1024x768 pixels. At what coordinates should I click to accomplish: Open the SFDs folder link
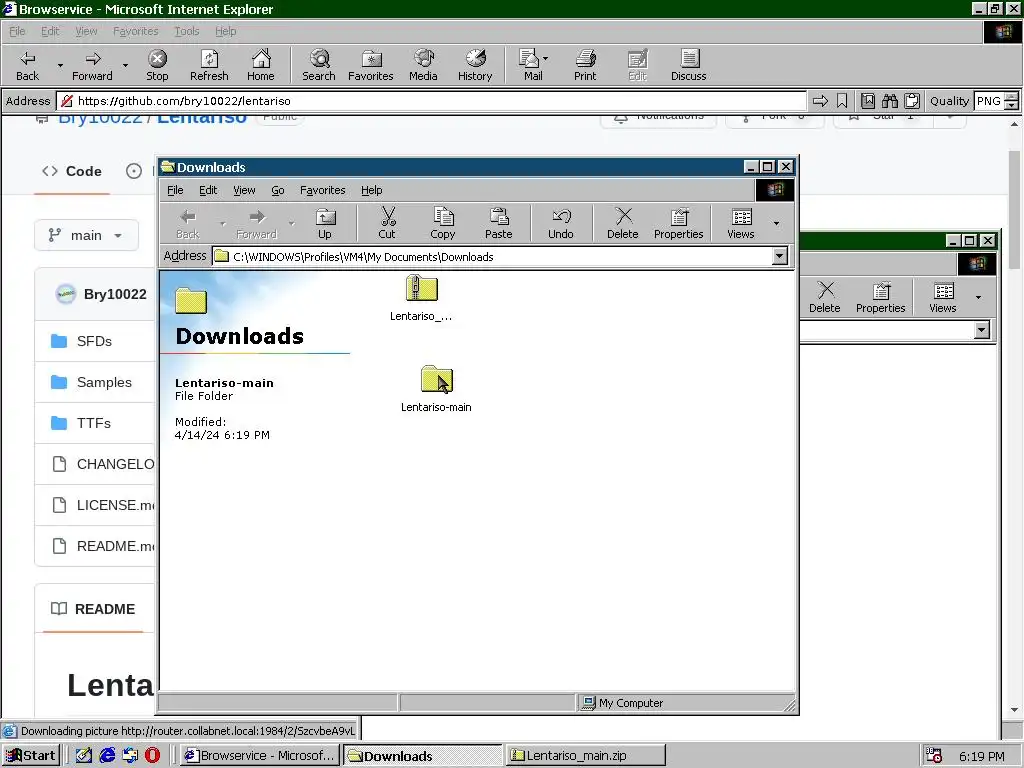[x=94, y=341]
